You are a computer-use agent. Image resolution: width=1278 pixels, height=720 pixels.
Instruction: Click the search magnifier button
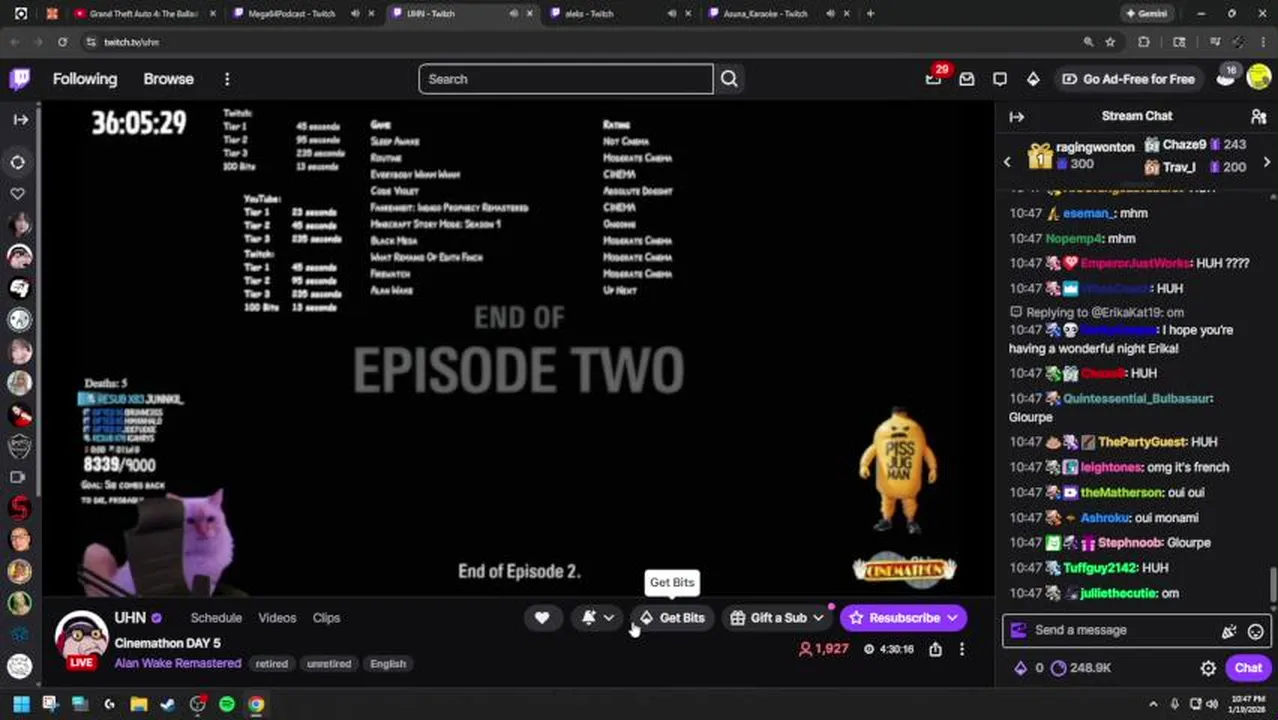tap(729, 79)
